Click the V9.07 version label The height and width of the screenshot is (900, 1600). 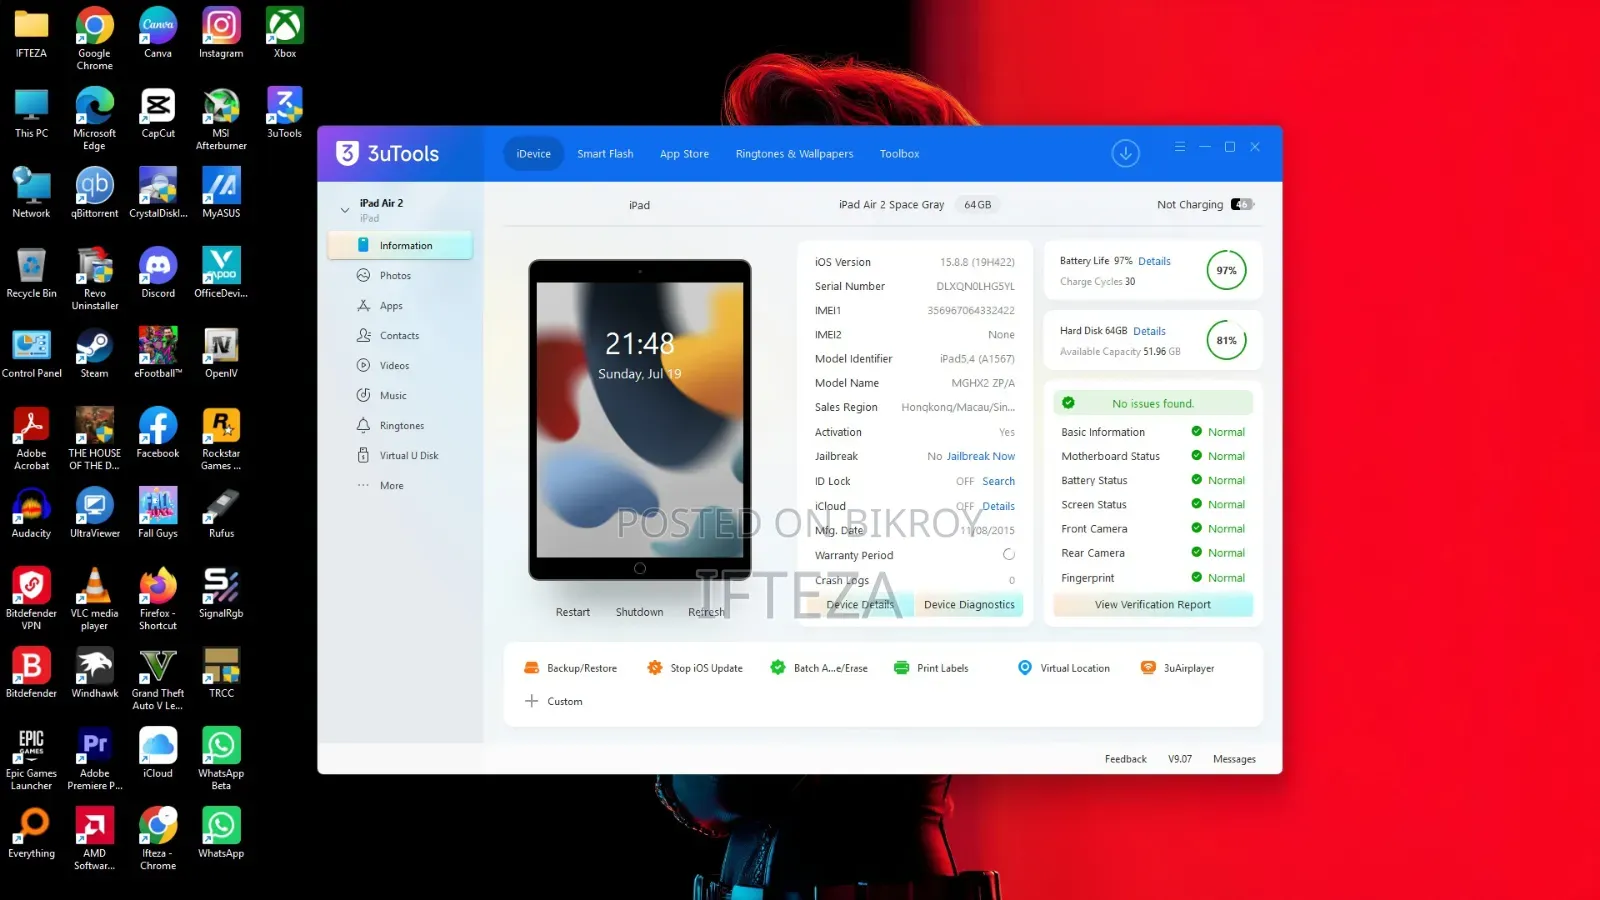[x=1180, y=760]
